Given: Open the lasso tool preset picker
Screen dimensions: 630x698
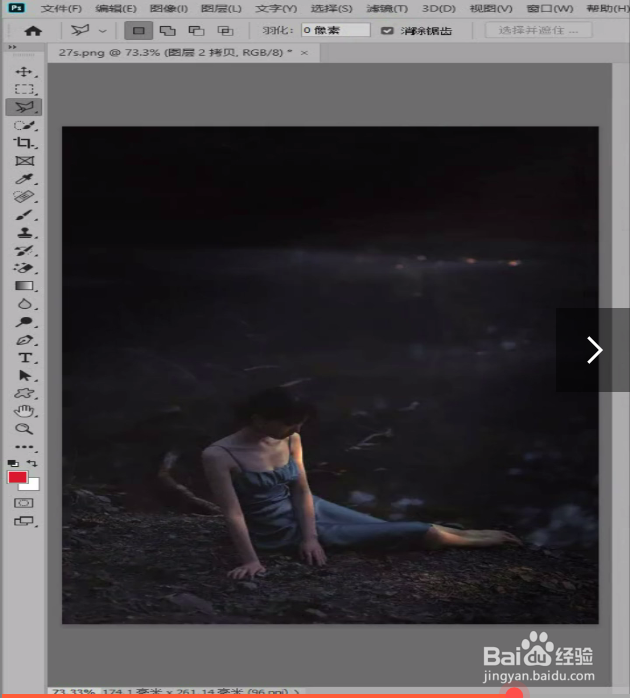Looking at the screenshot, I should 103,31.
